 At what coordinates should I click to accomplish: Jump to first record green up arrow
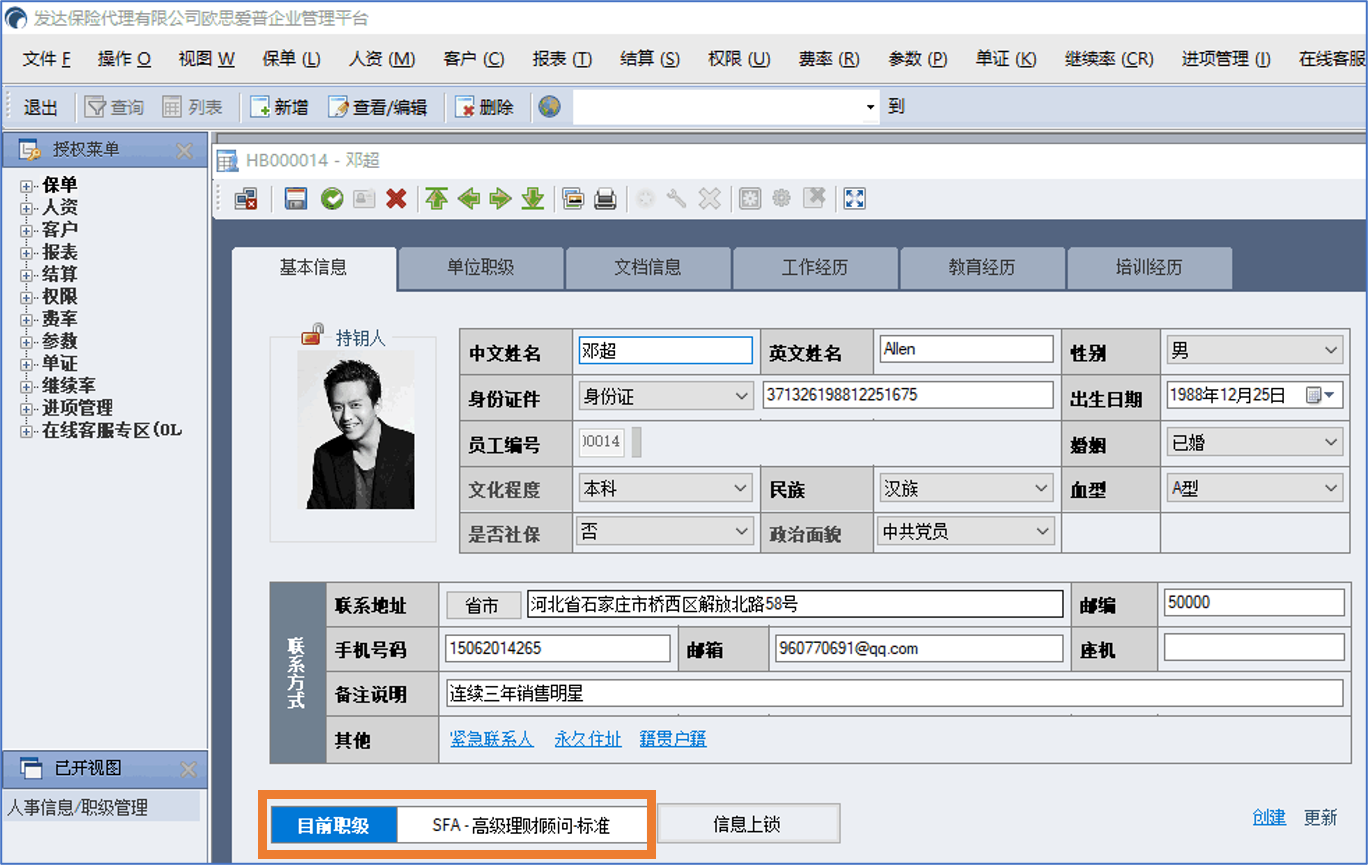coord(436,198)
